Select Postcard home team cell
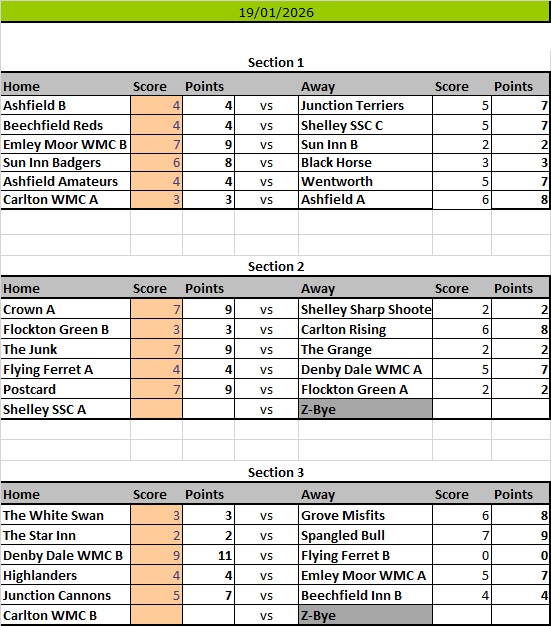 pyautogui.click(x=65, y=389)
